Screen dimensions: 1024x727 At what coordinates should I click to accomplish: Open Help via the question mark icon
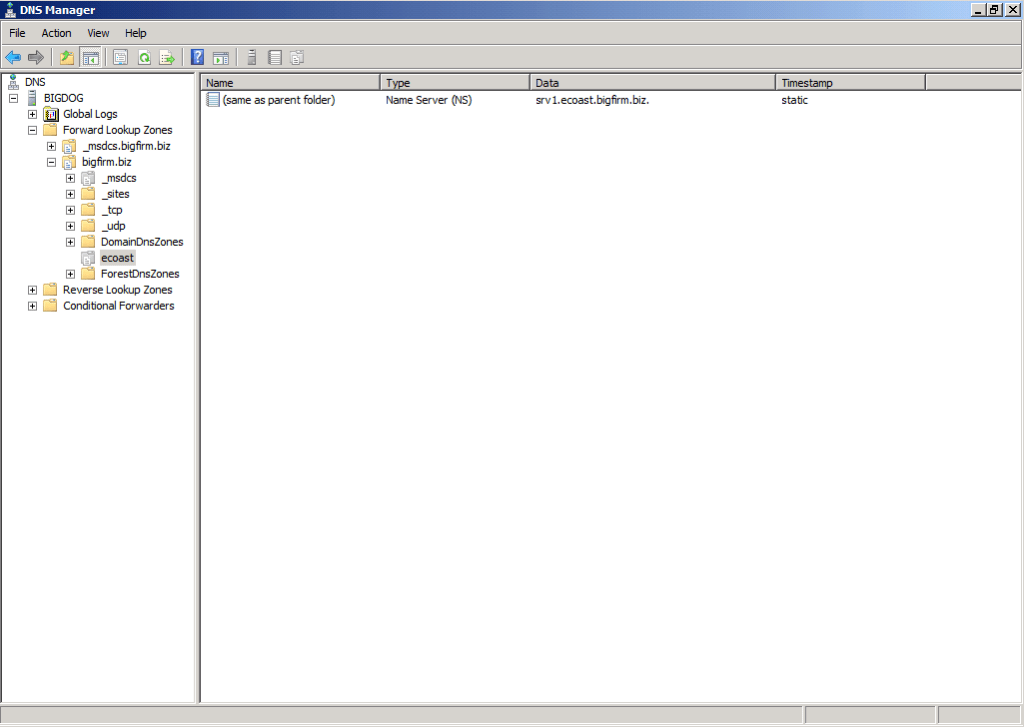coord(197,57)
